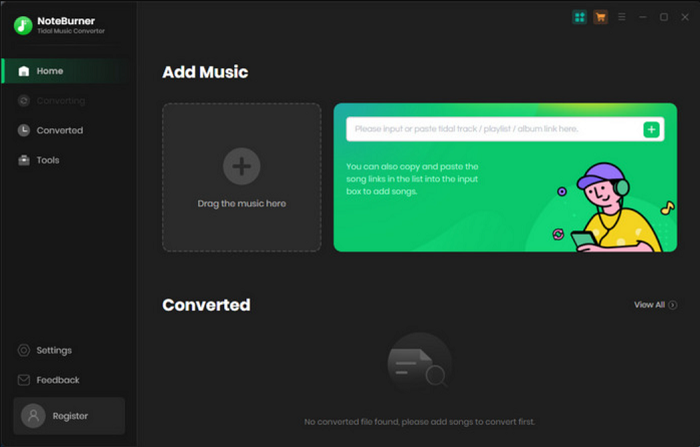Click the teal grid icon in title bar

point(579,17)
